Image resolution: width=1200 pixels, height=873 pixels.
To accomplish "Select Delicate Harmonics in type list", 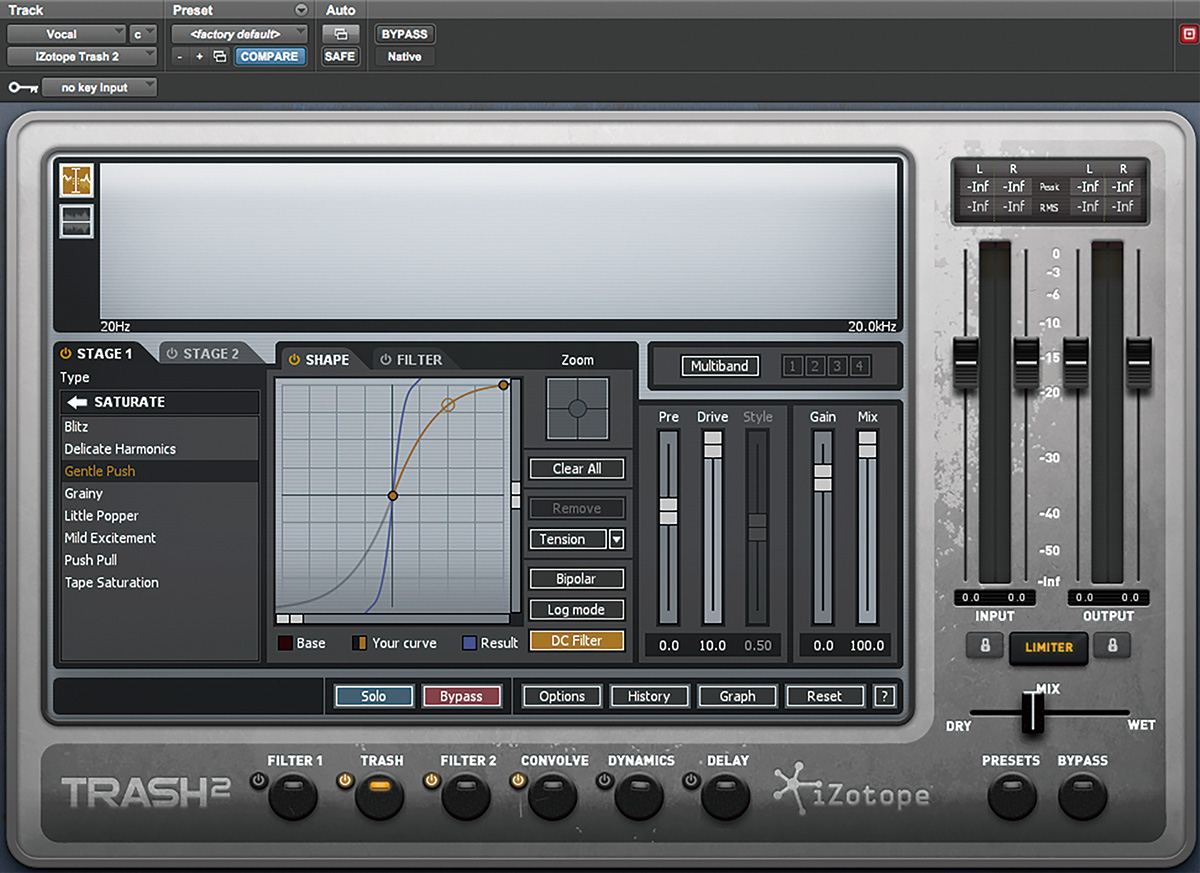I will (160, 449).
